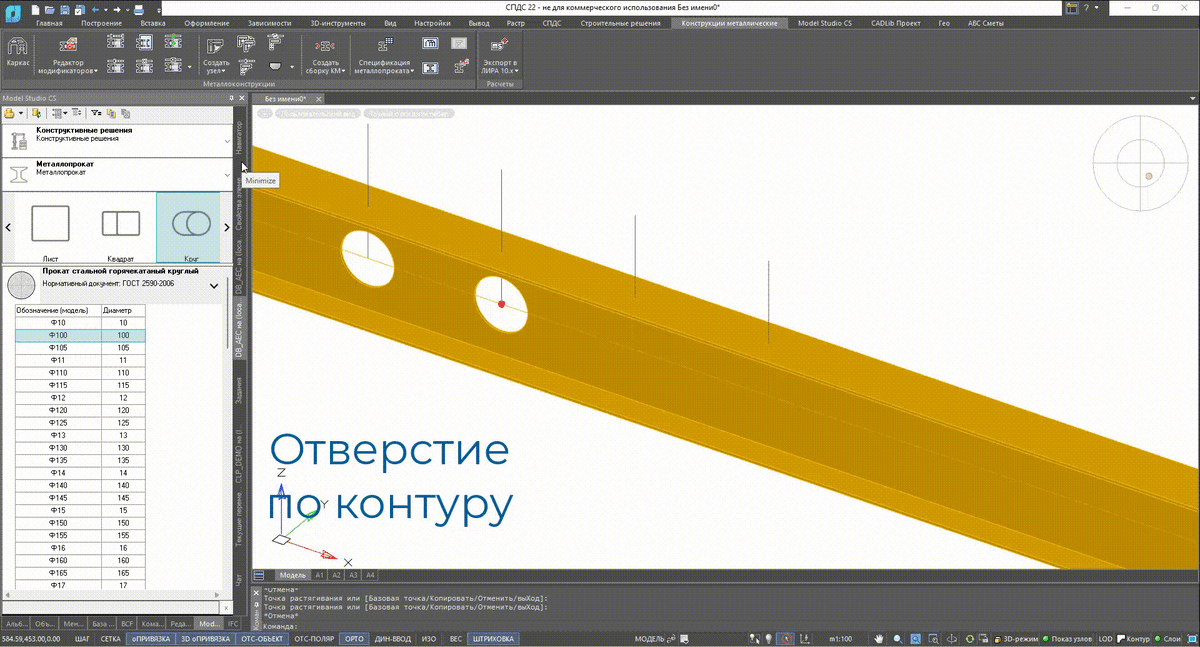The image size is (1200, 647).
Task: Click the Open file icon in quick access toolbar
Action: [52, 9]
